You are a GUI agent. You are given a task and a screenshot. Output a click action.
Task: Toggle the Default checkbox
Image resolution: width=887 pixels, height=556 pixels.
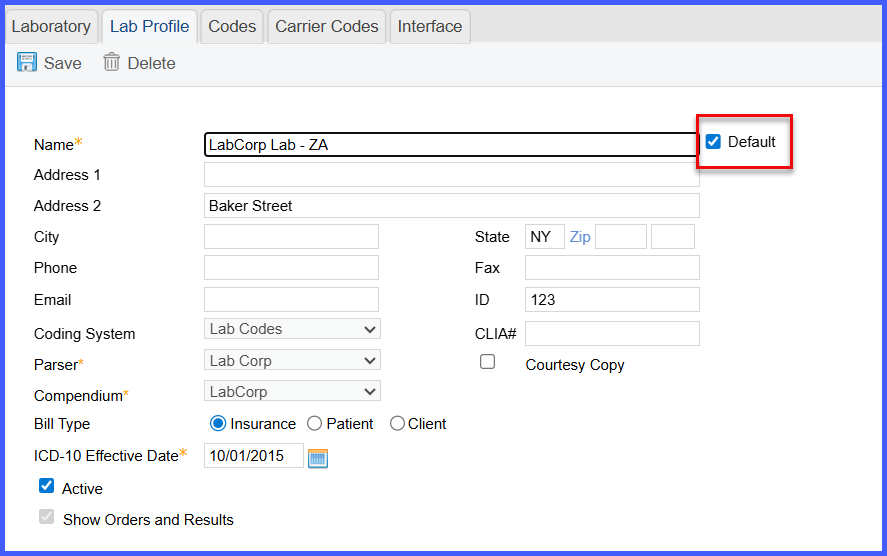[x=713, y=141]
